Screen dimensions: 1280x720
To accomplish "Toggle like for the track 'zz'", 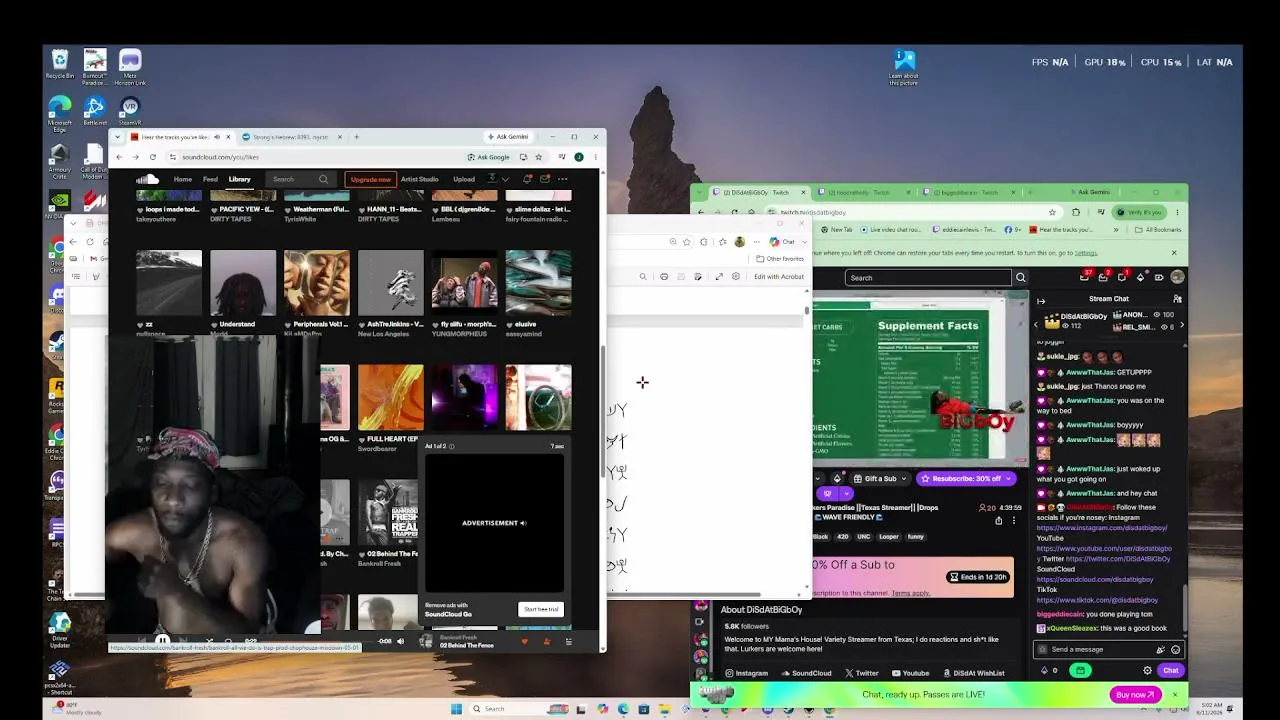I will pyautogui.click(x=139, y=325).
